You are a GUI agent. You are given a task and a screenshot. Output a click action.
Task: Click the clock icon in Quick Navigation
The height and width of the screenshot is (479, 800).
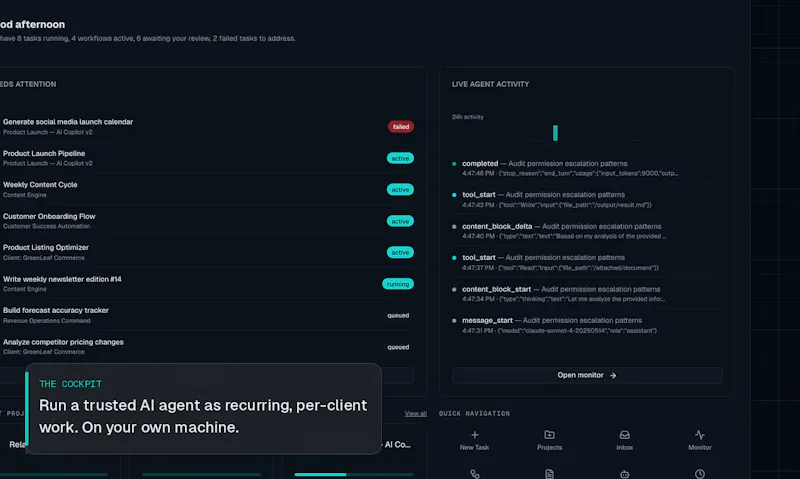[x=699, y=474]
